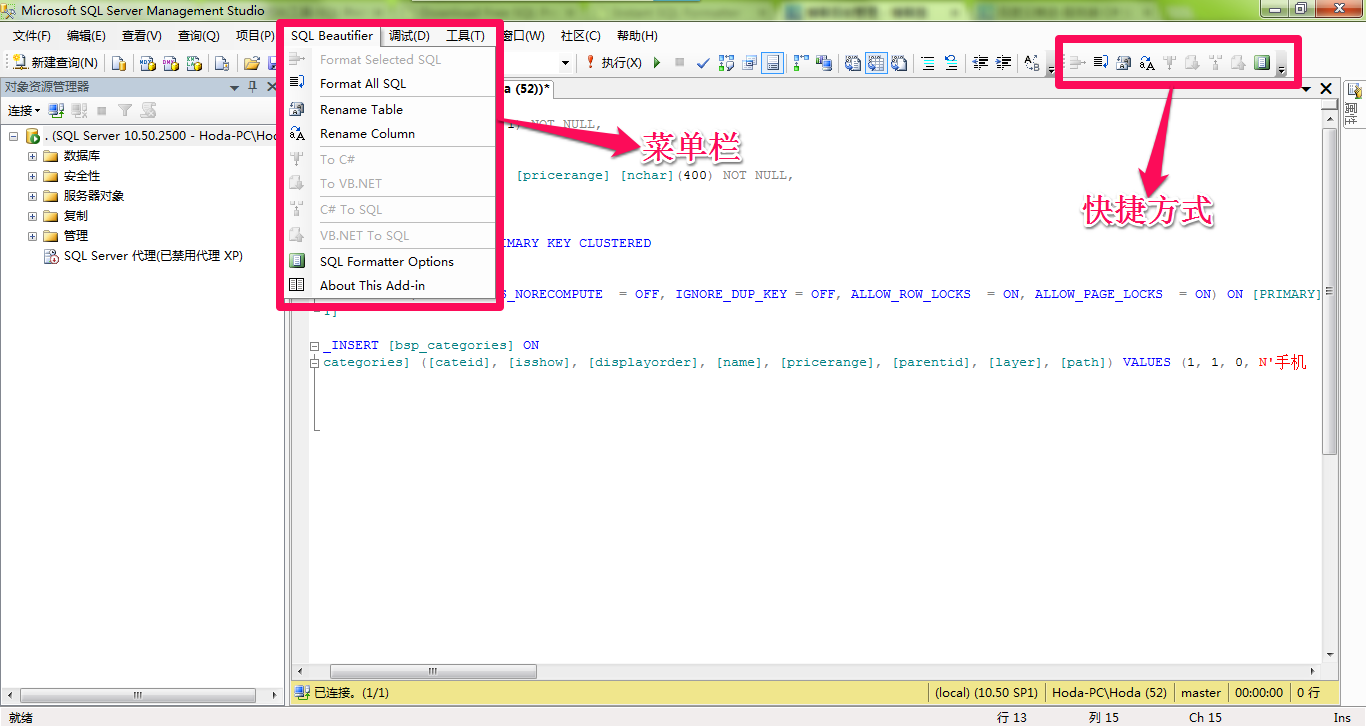Open the 调试(D) menu
Screen dimensions: 1366x726
pyautogui.click(x=409, y=36)
